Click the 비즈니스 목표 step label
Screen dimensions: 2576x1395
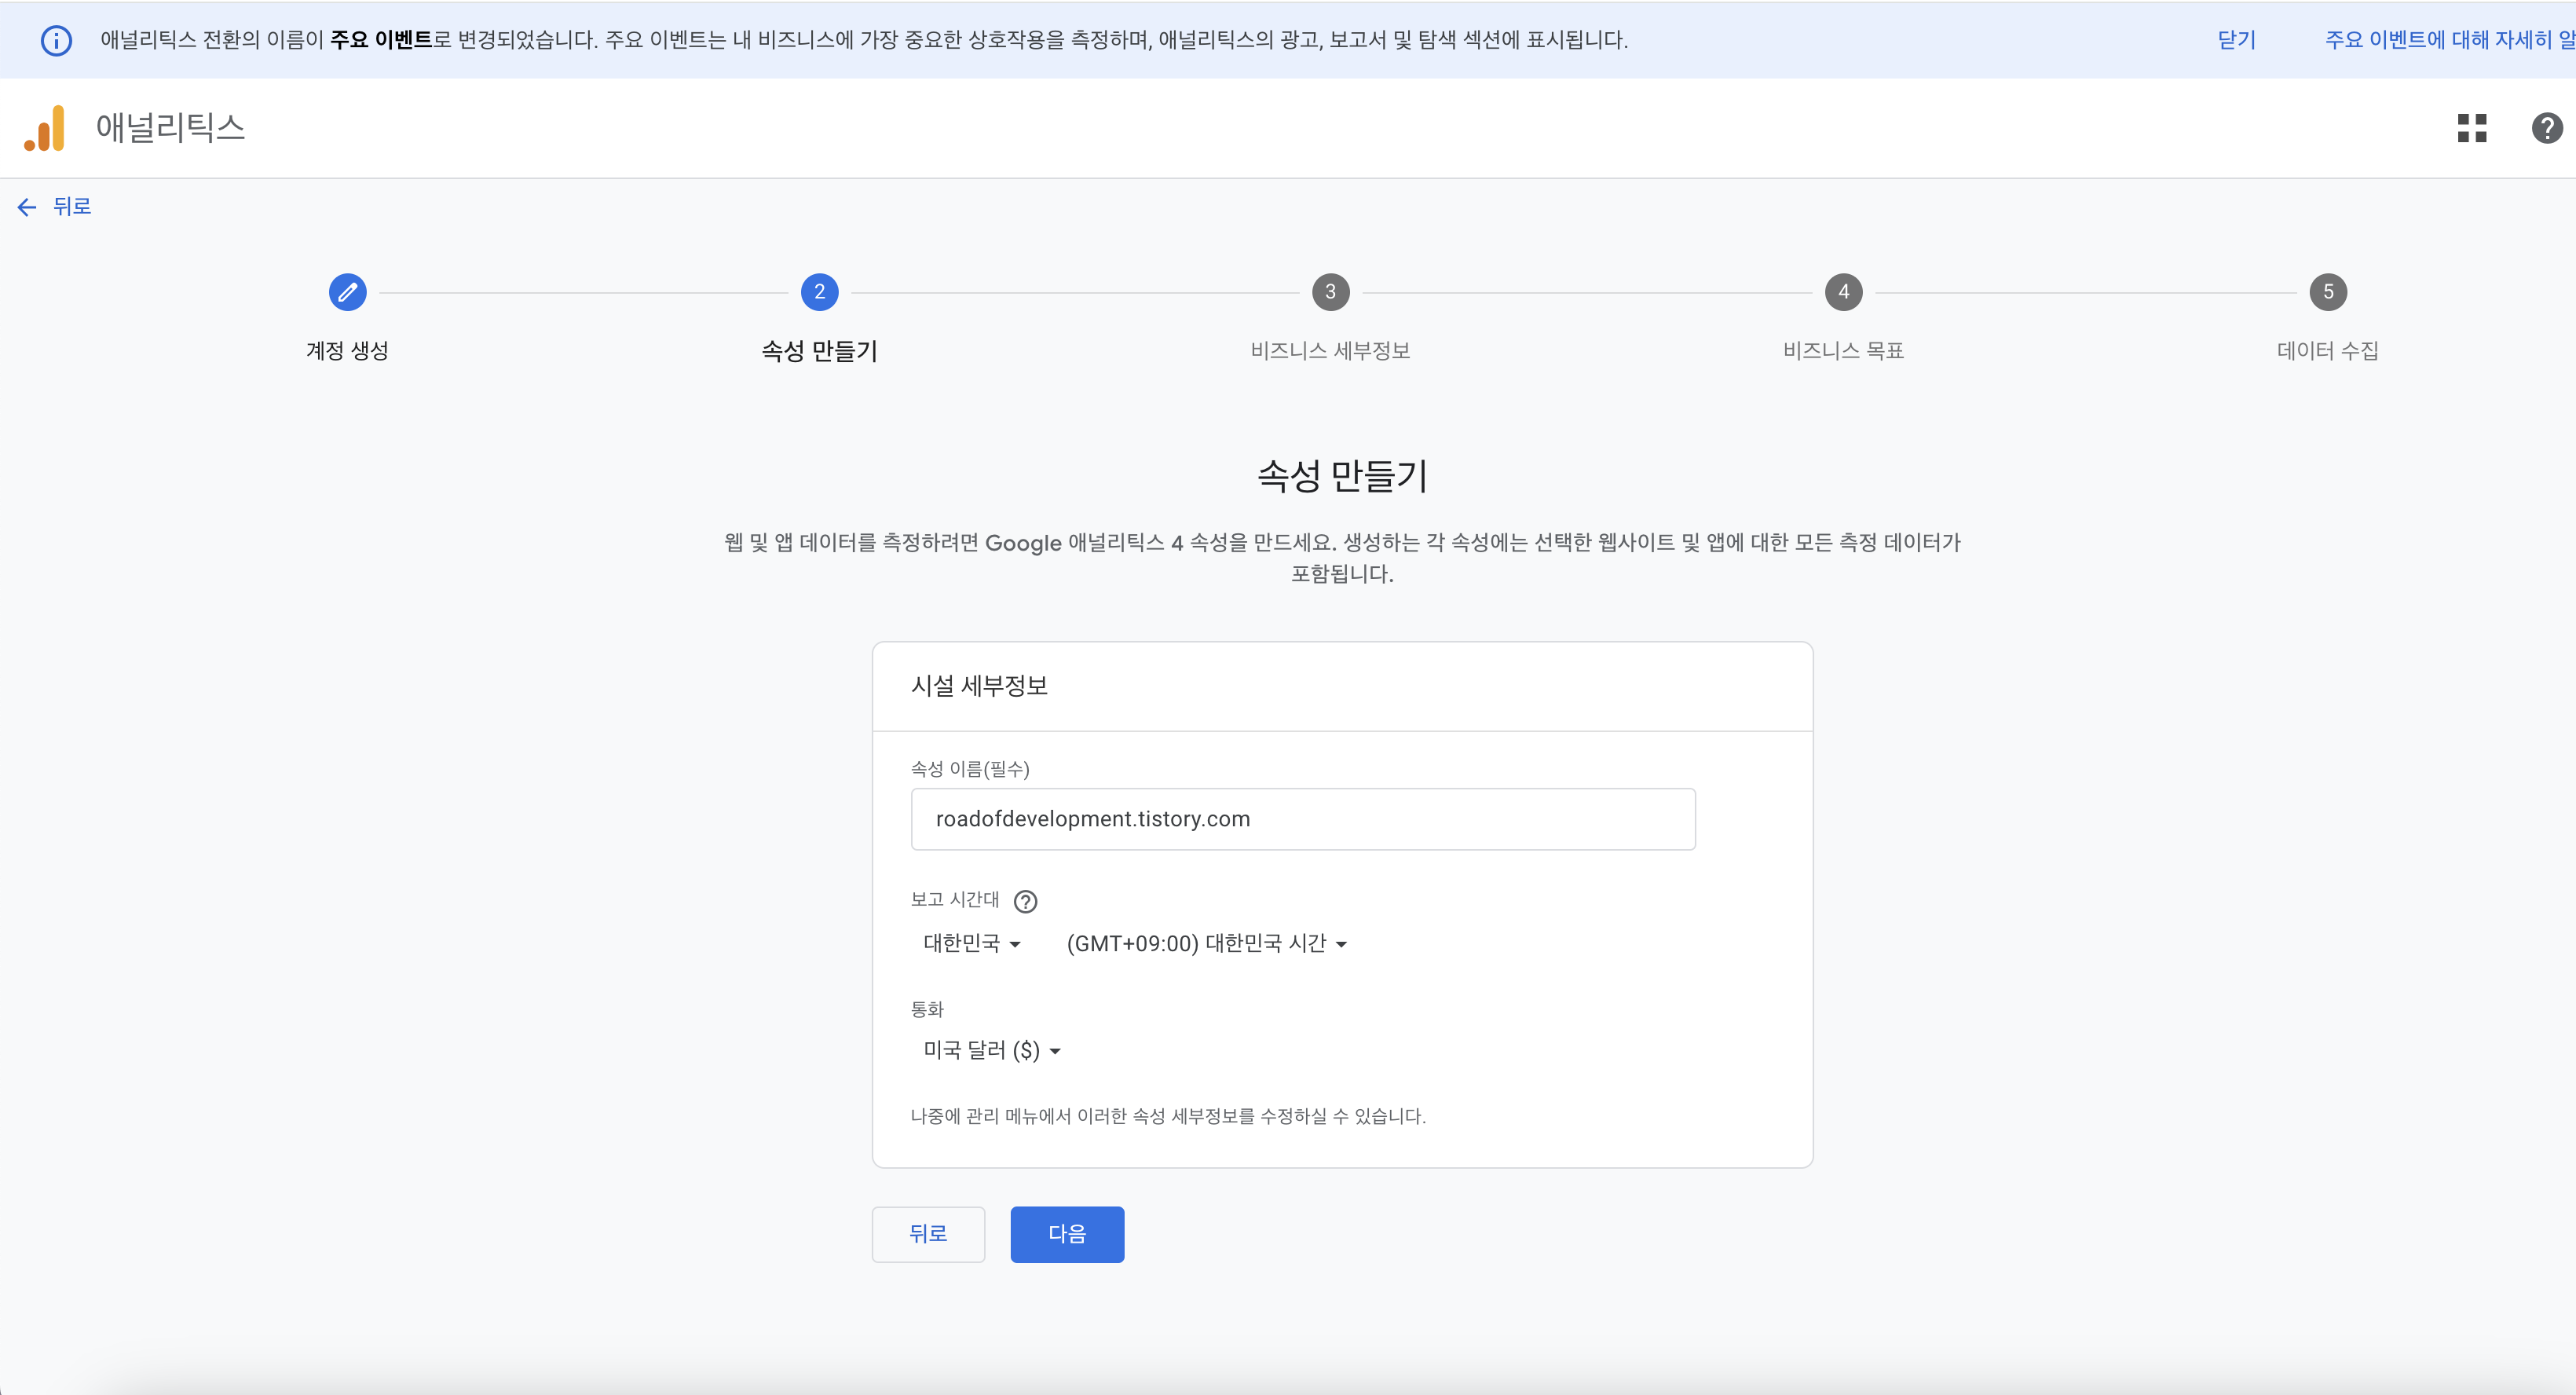tap(1843, 351)
